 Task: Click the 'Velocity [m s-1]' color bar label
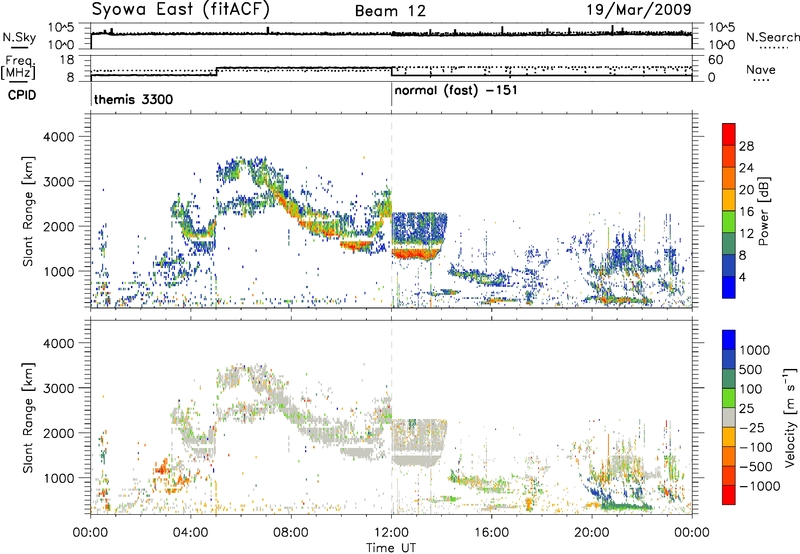[x=790, y=417]
